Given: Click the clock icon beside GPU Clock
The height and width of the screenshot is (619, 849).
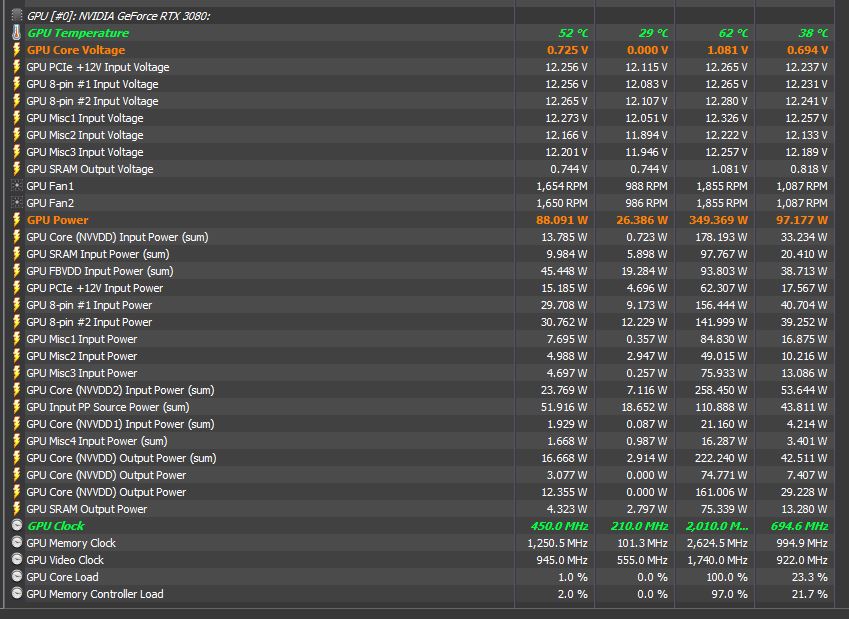Looking at the screenshot, I should coord(17,525).
